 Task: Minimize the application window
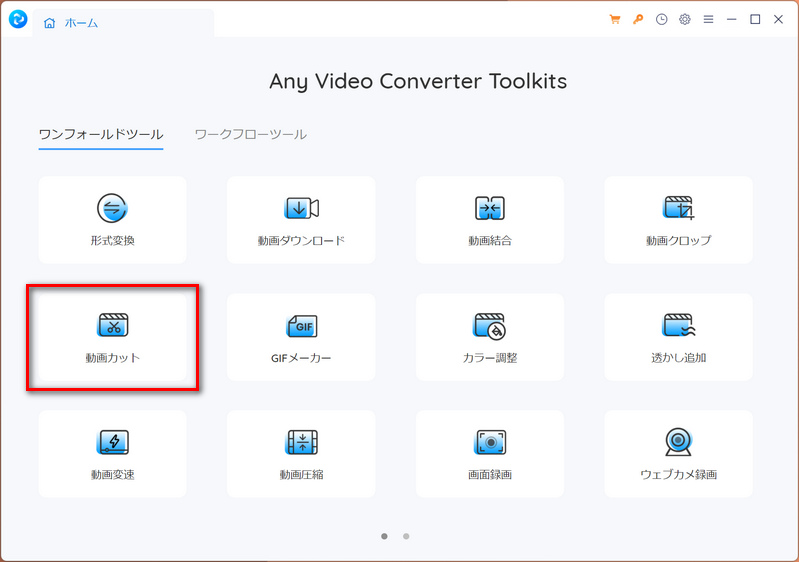pyautogui.click(x=732, y=19)
